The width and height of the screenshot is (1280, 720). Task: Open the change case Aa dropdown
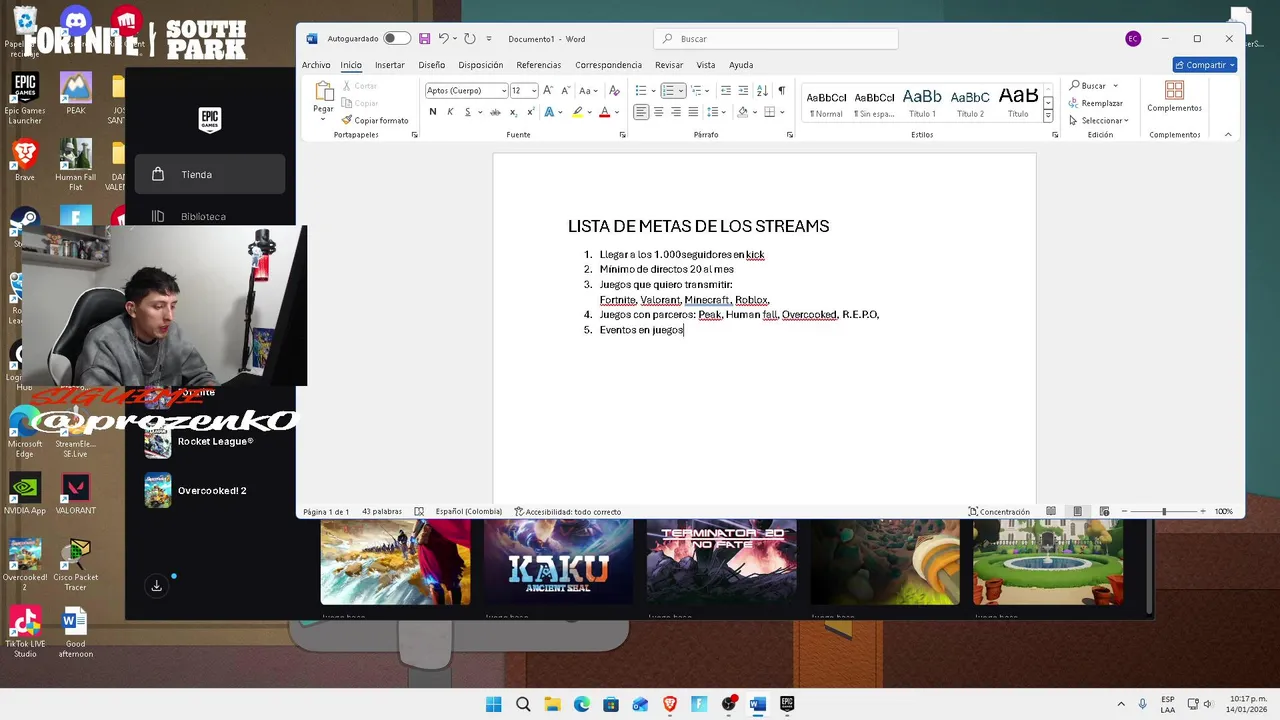(589, 90)
